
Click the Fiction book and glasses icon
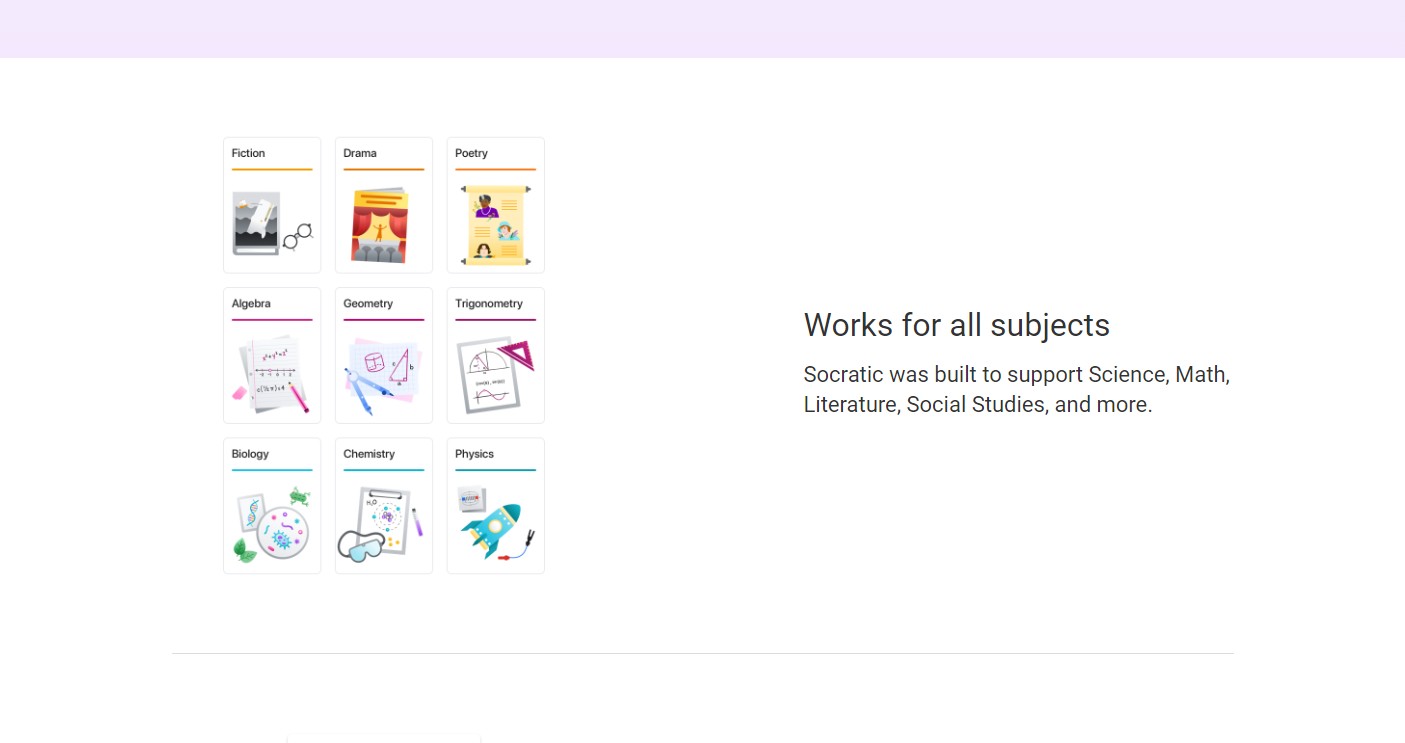pos(272,224)
